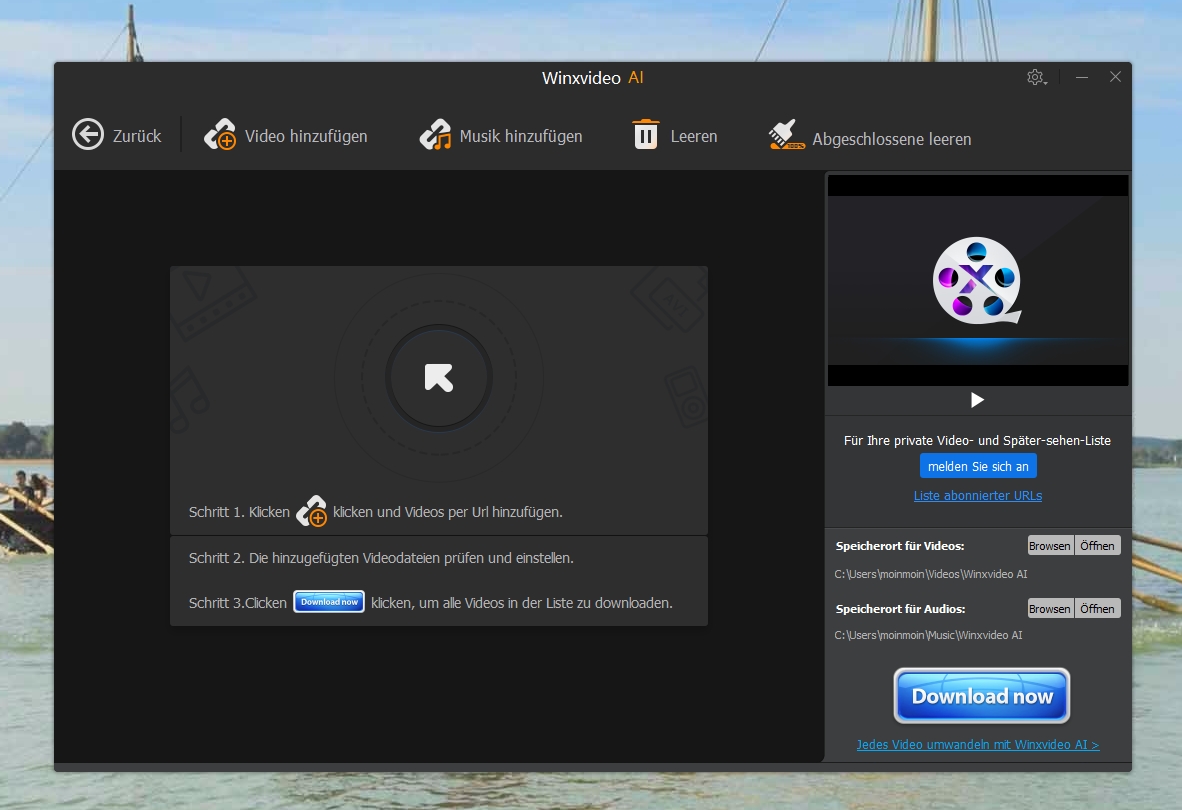Click the Abgeschlossene leeren broom icon
This screenshot has height=810, width=1182.
786,135
